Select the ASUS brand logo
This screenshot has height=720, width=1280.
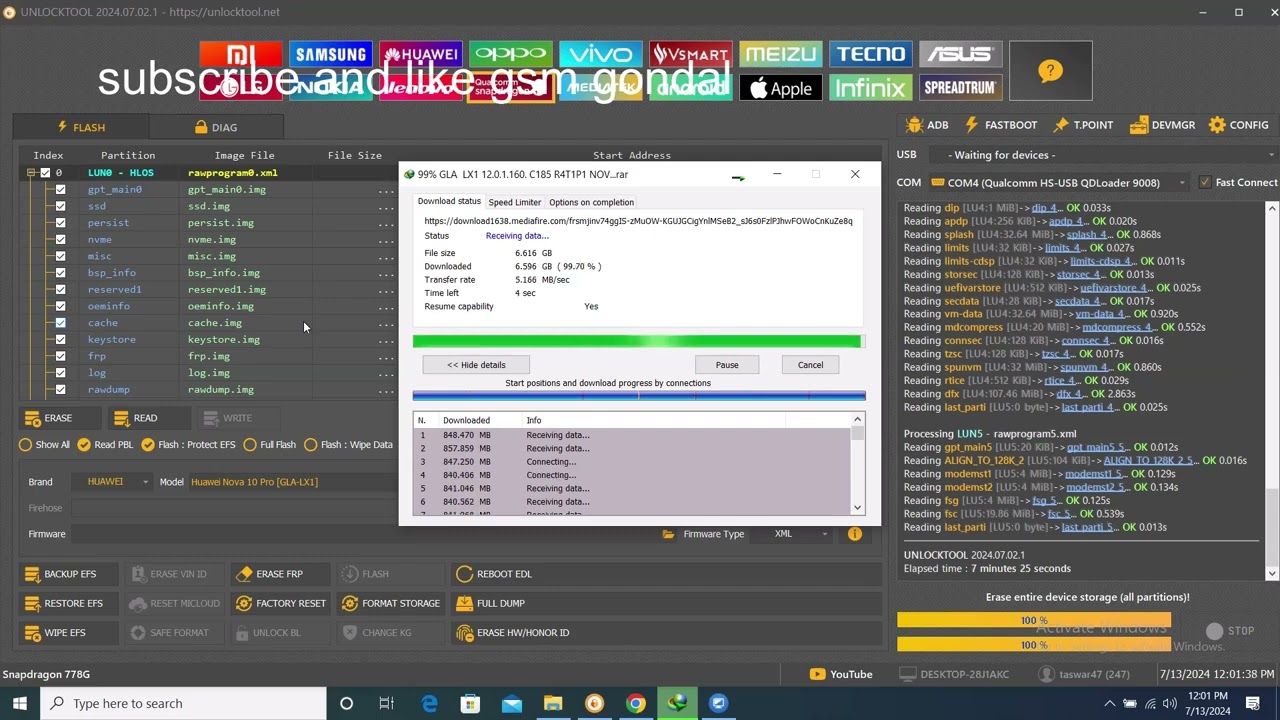(x=960, y=54)
